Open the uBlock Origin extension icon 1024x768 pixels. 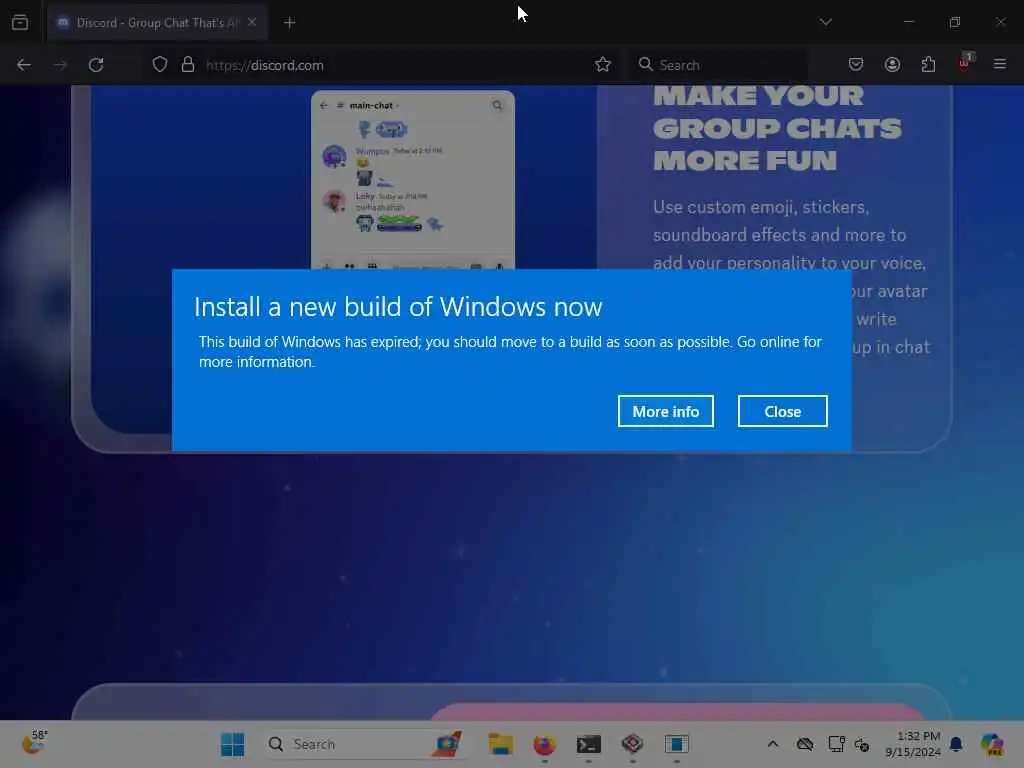(965, 63)
